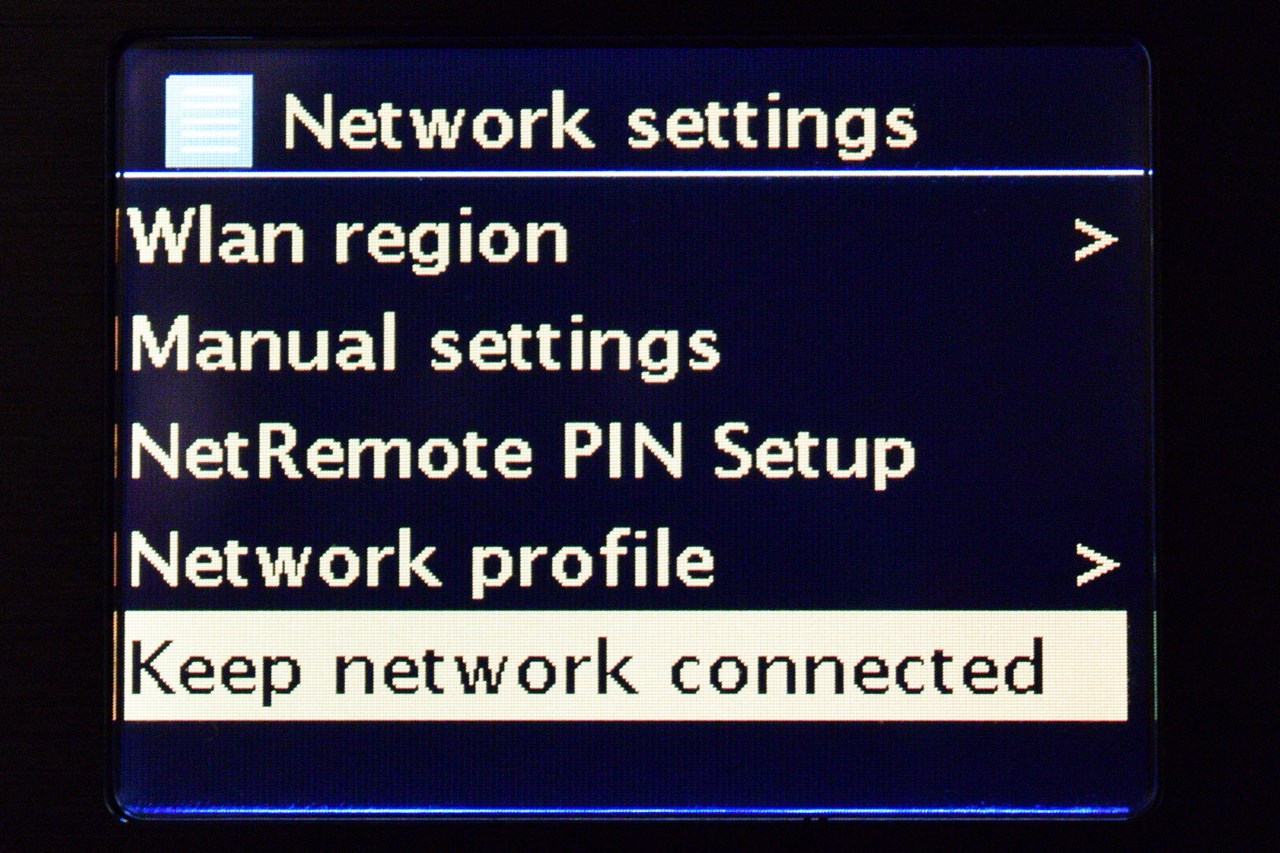Toggle the highlighted Keep network connected option
Image resolution: width=1280 pixels, height=853 pixels.
(623, 666)
